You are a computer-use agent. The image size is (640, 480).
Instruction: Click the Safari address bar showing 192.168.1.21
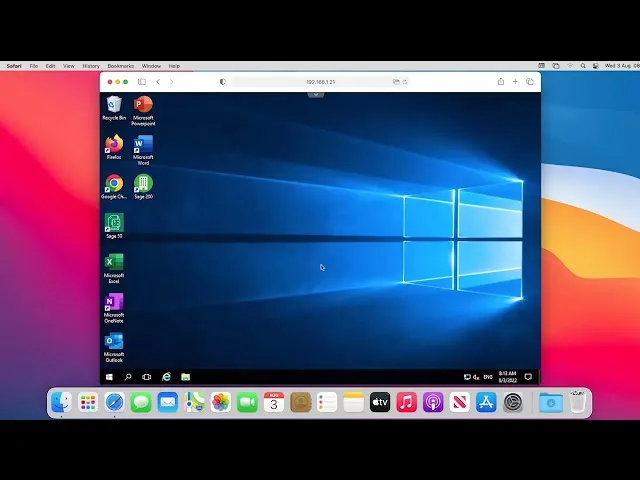(x=320, y=82)
